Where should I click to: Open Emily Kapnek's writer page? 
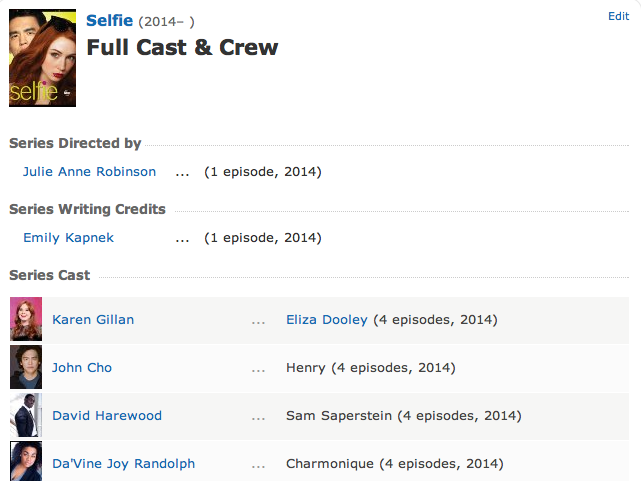(x=69, y=238)
